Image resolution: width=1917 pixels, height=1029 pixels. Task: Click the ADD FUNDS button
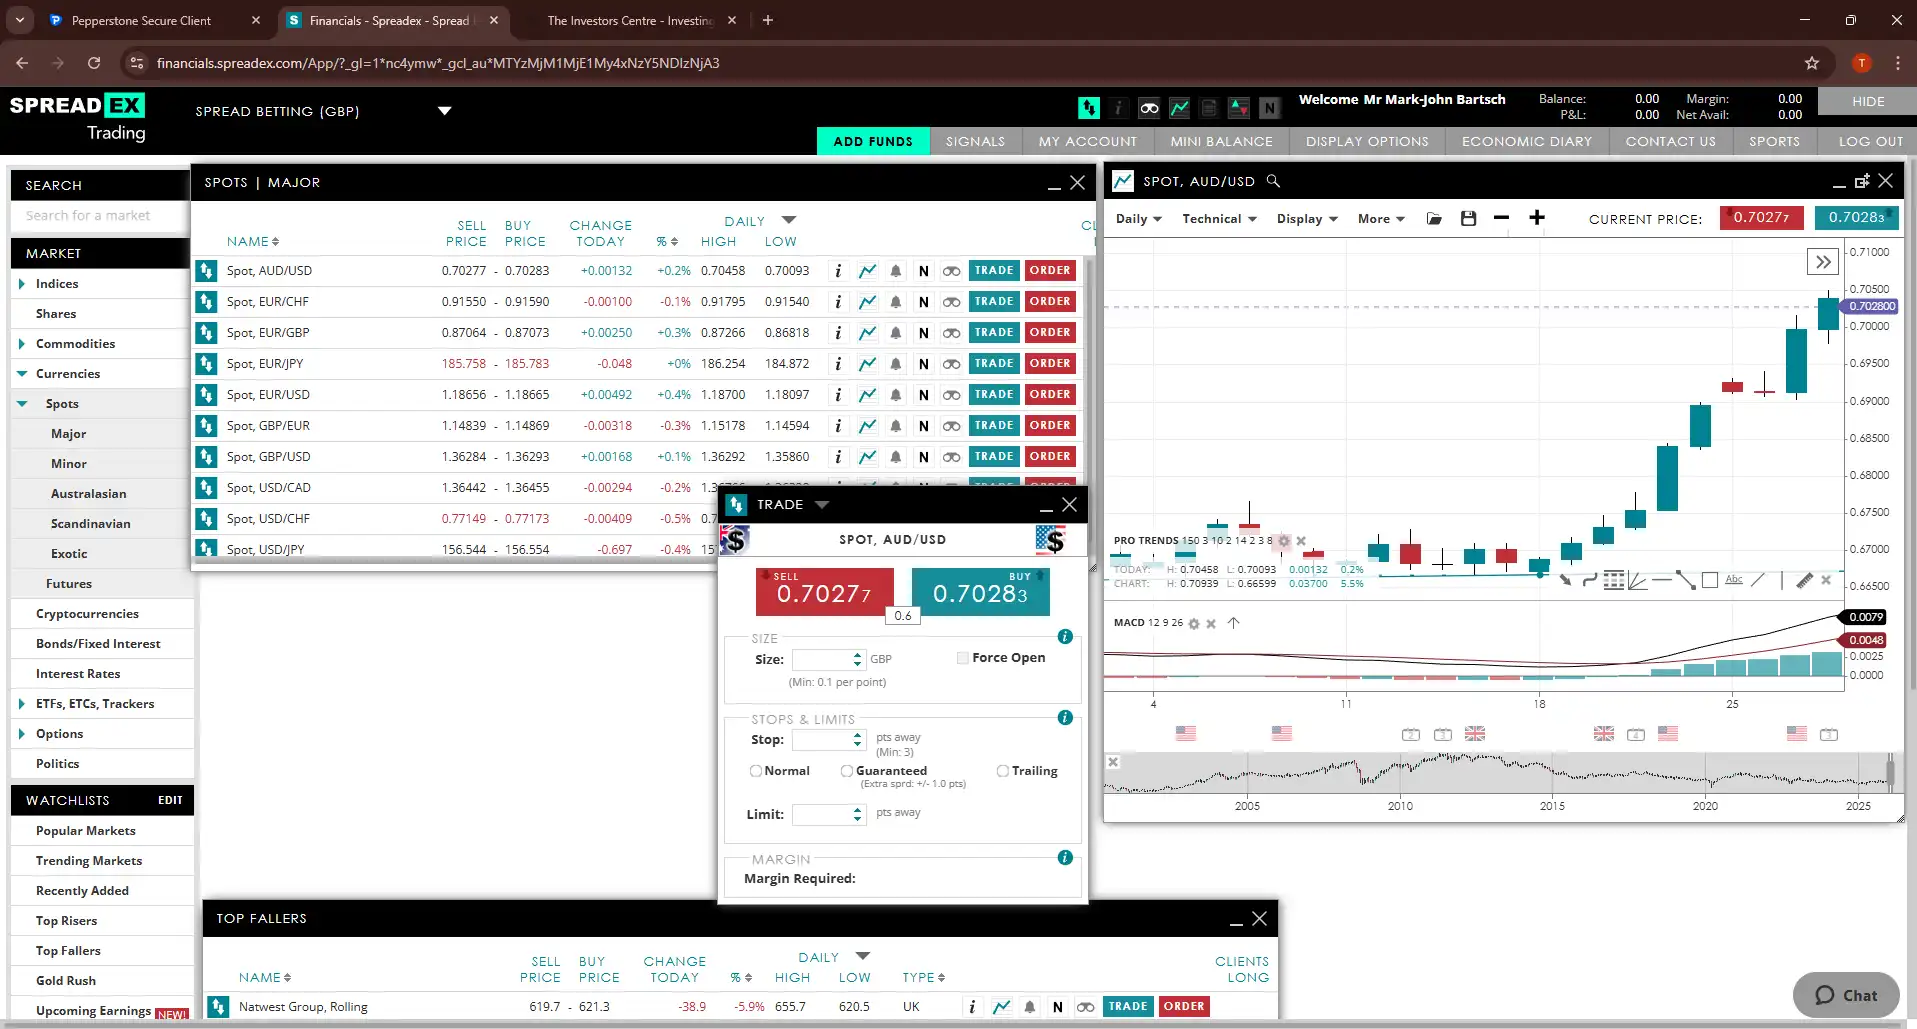(872, 141)
